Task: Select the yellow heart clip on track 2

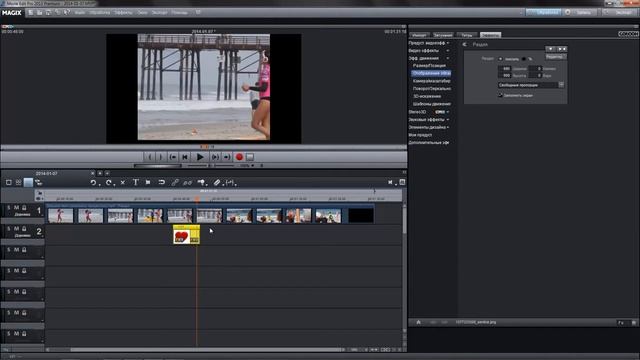Action: tap(187, 235)
